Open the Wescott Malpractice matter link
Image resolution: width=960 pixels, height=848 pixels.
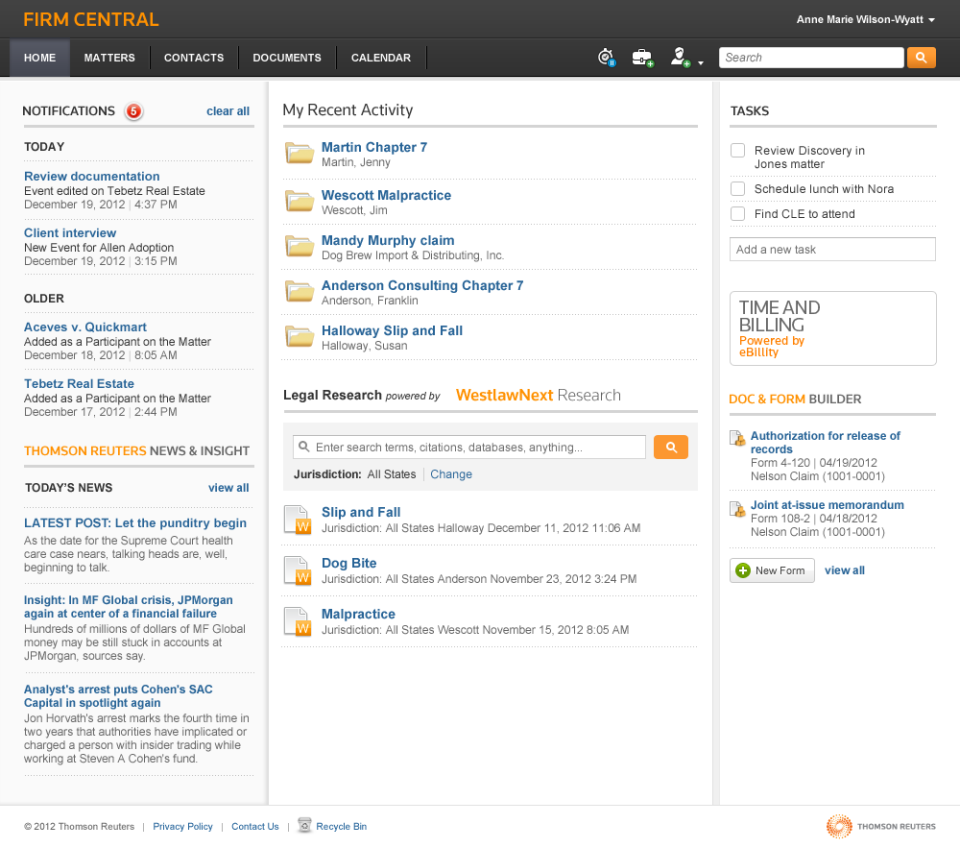(x=386, y=195)
